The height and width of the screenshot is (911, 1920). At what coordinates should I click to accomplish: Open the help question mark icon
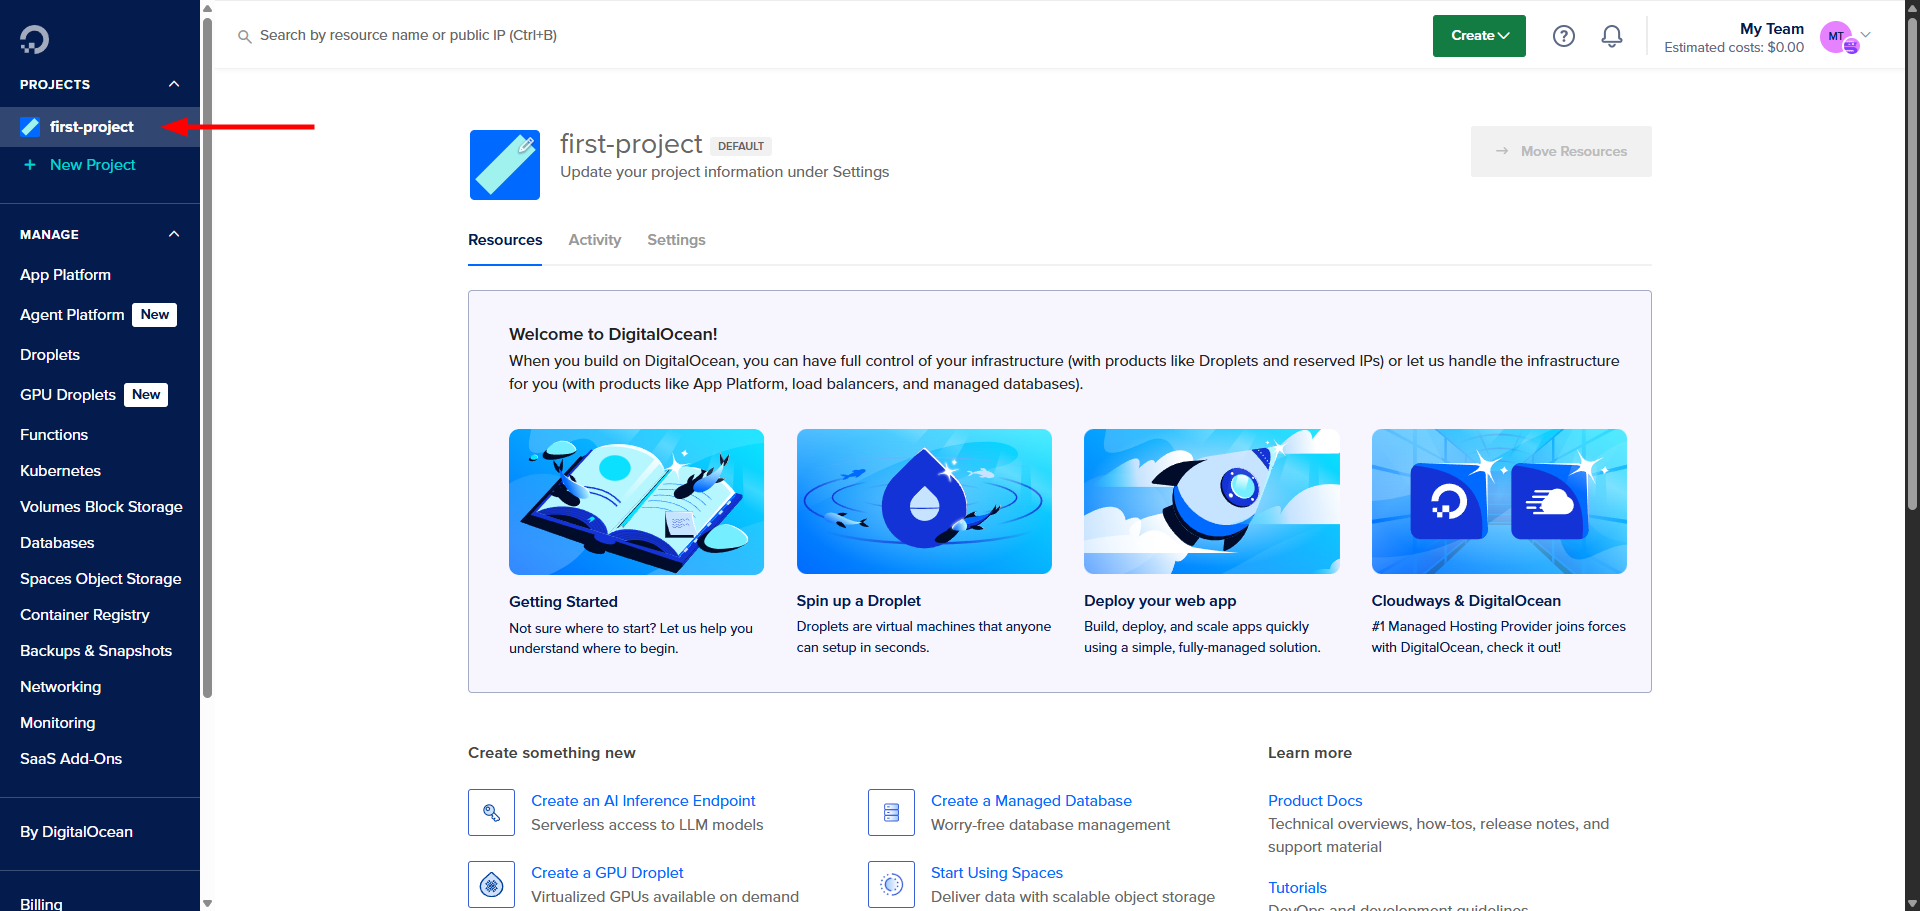coord(1563,35)
